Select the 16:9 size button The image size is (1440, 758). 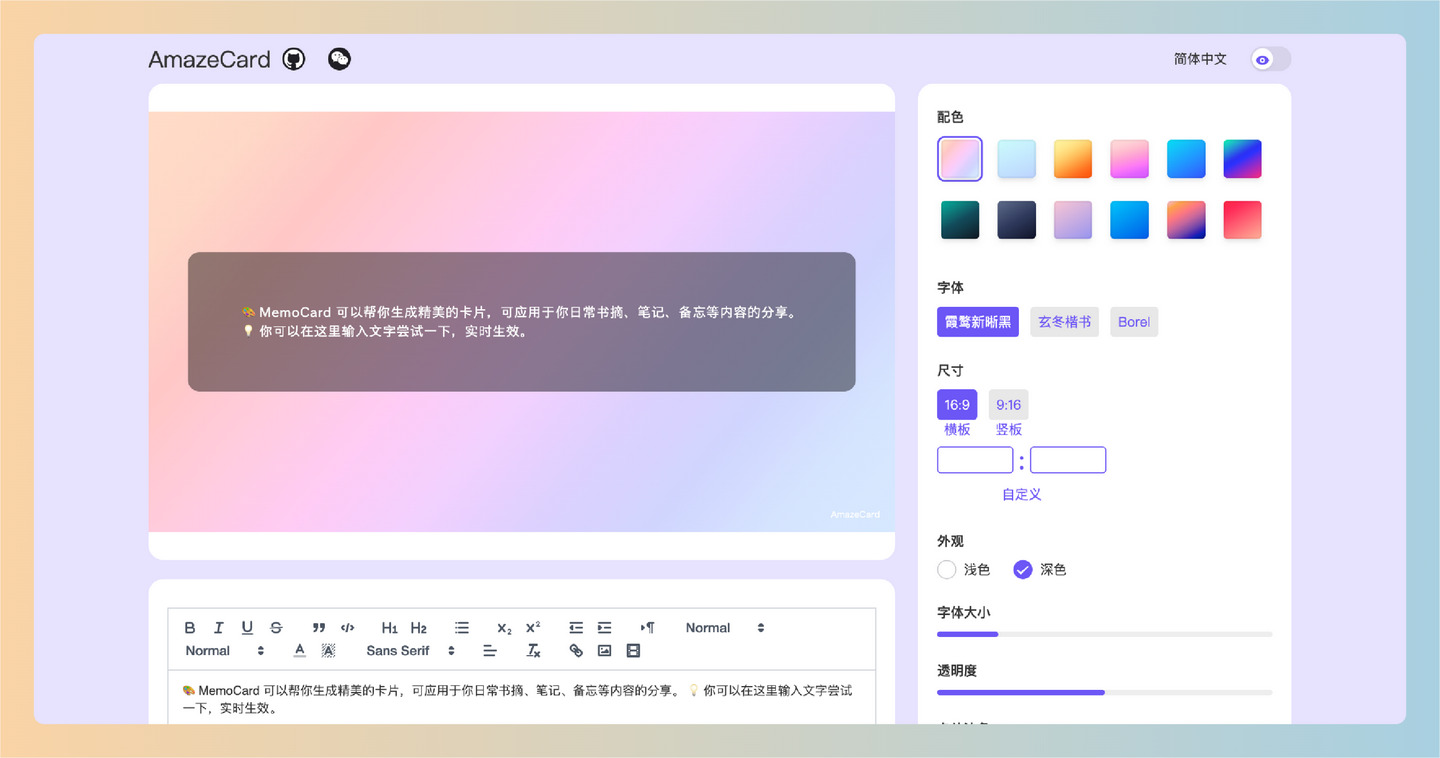pos(957,405)
